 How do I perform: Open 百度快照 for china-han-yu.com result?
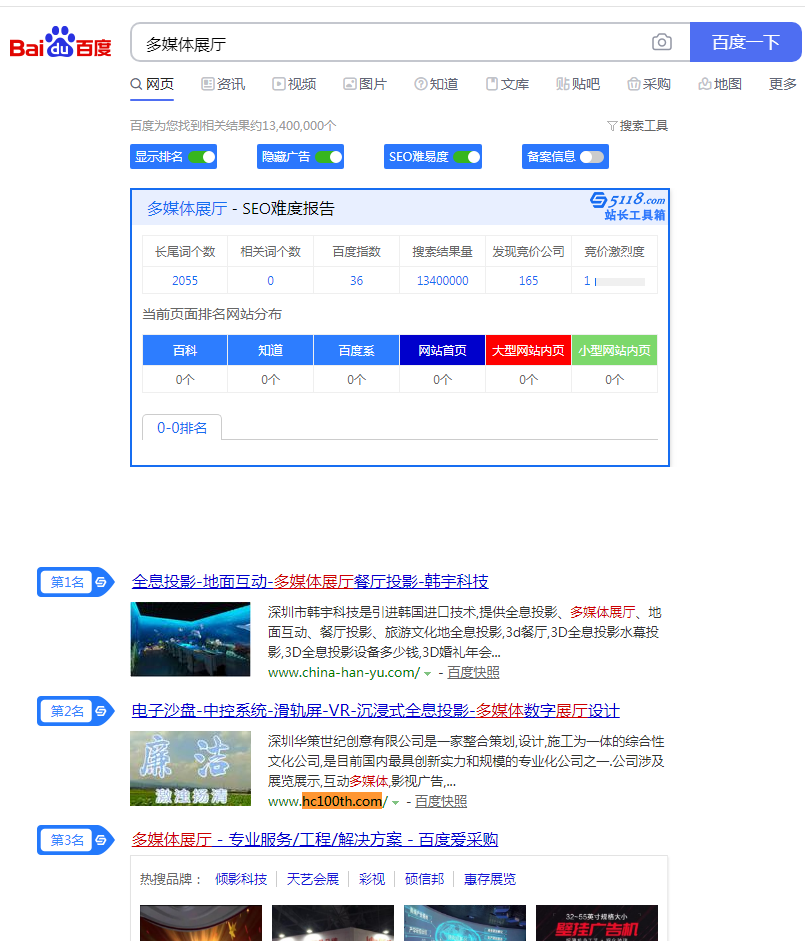pyautogui.click(x=473, y=672)
